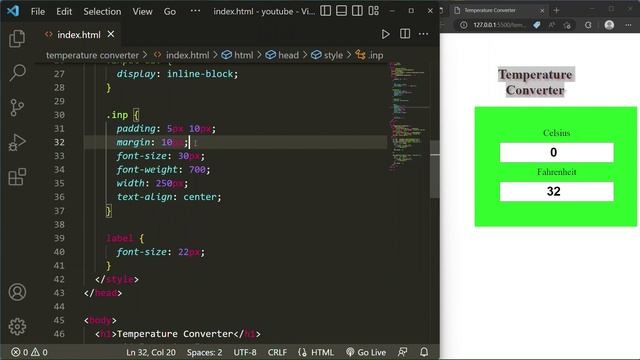Image resolution: width=640 pixels, height=360 pixels.
Task: Change encoding via UTF-8
Action: [x=245, y=352]
